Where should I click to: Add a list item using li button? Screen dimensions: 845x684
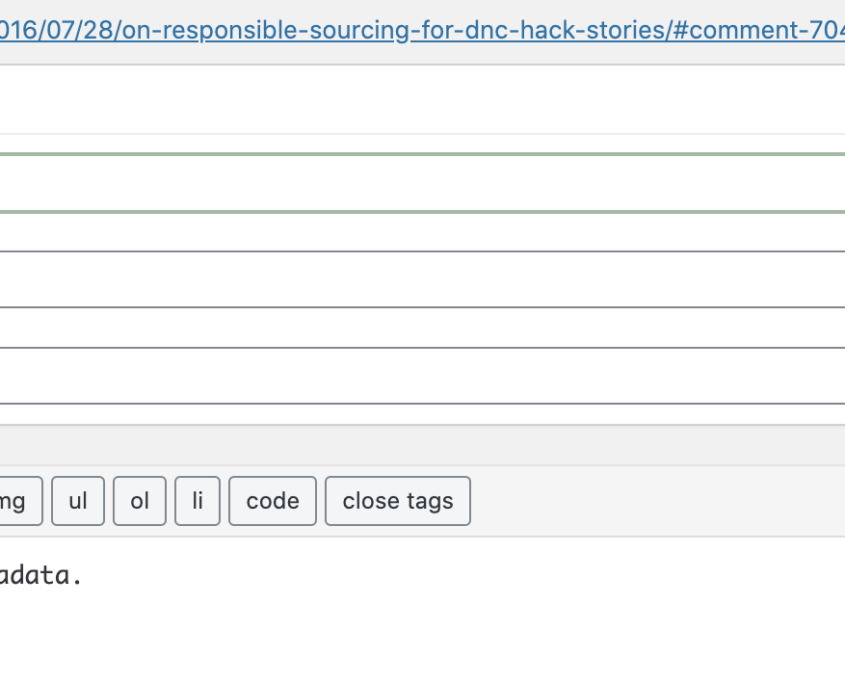pyautogui.click(x=197, y=501)
